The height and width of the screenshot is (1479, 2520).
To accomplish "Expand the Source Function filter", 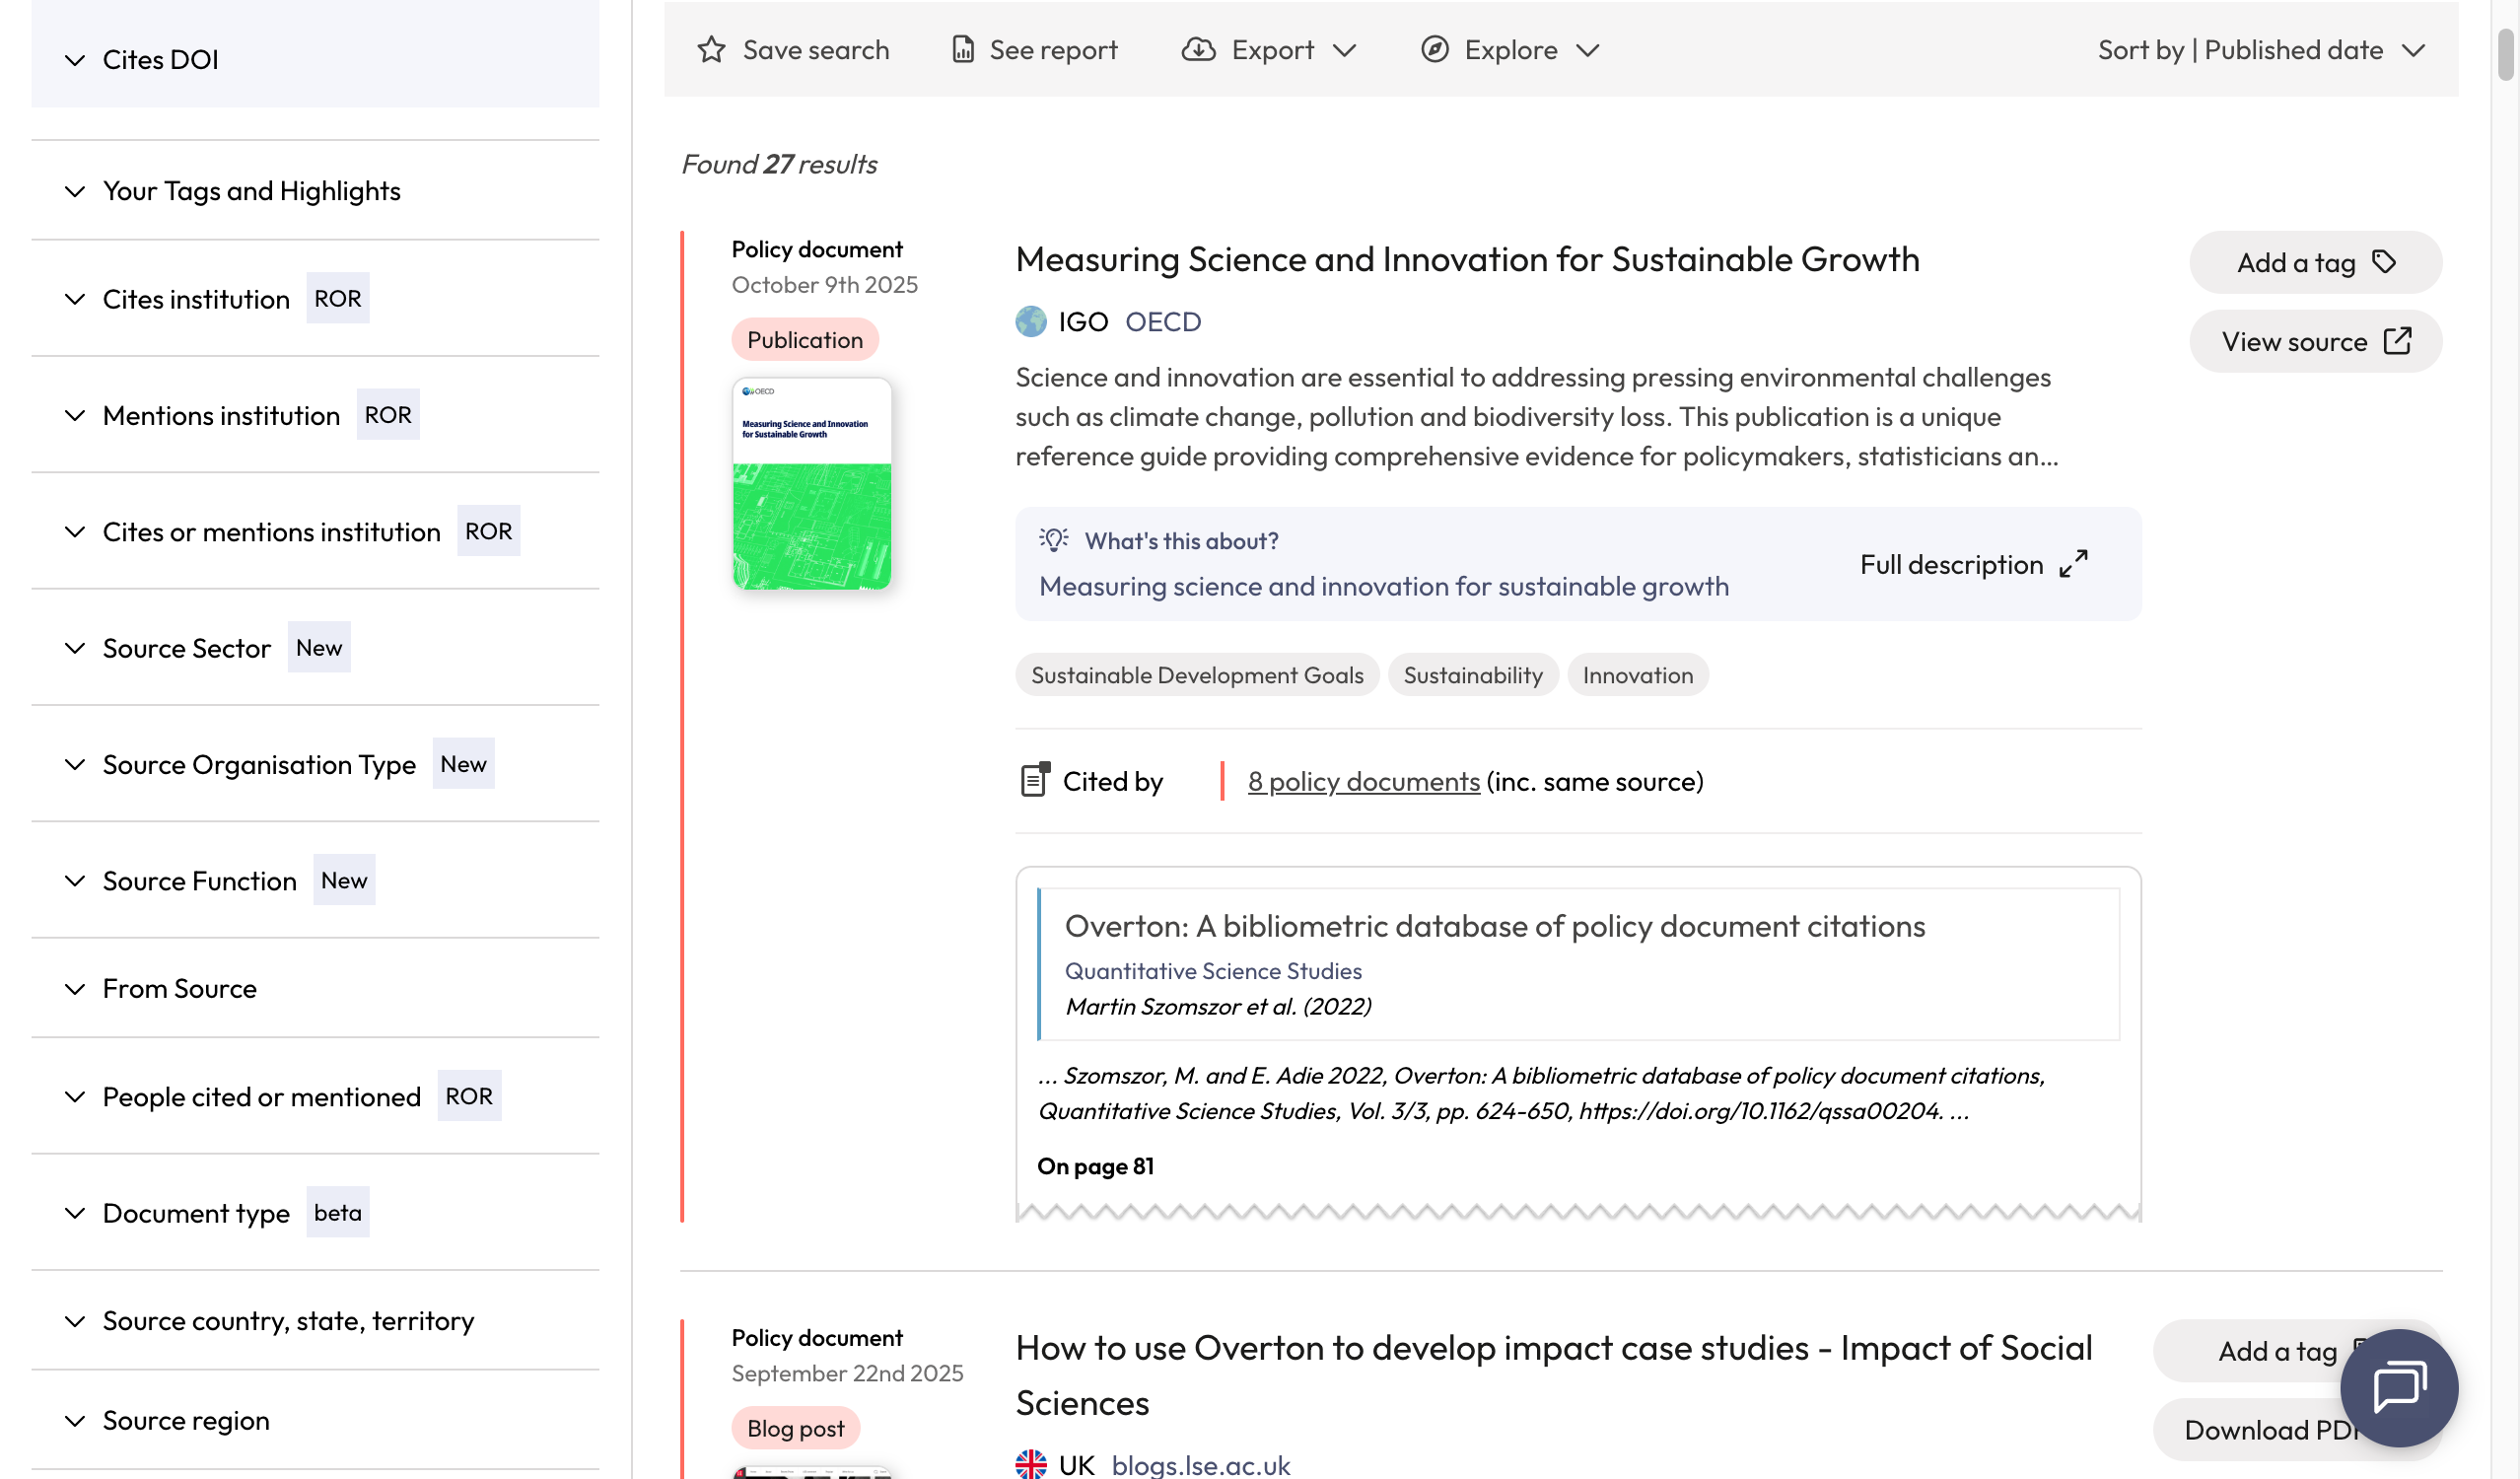I will [x=315, y=880].
